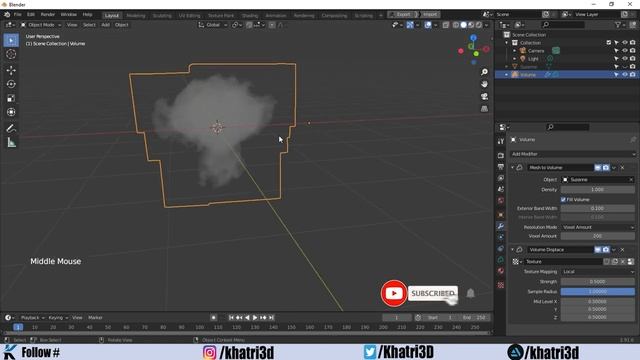Screen dimensions: 640x360
Task: Open the Modifiers wrench tab
Action: tap(501, 226)
